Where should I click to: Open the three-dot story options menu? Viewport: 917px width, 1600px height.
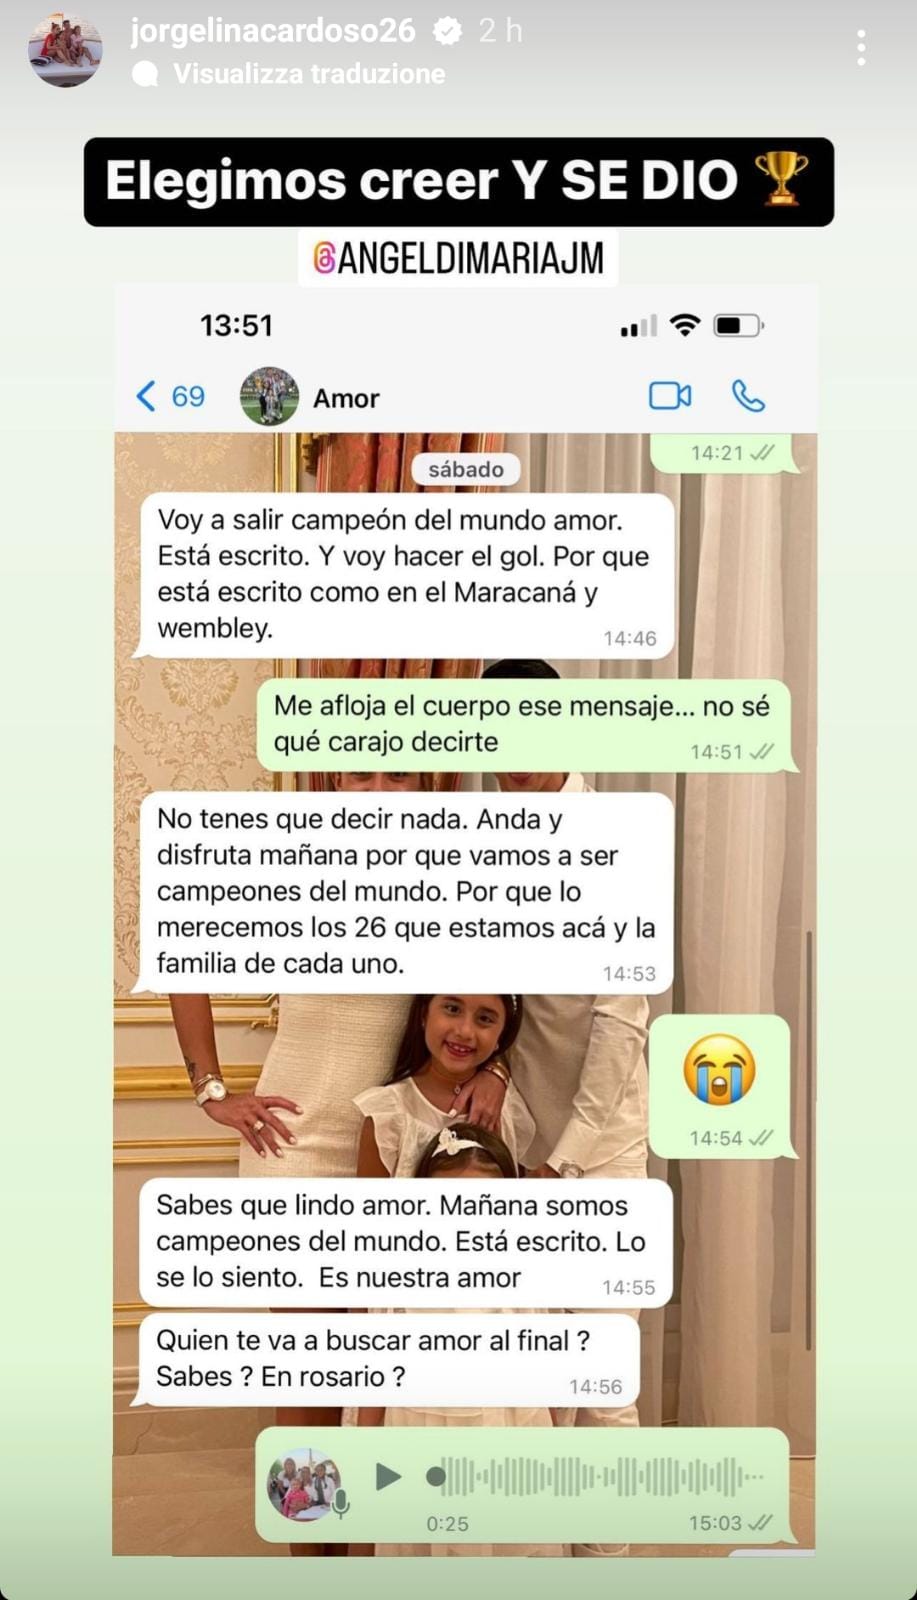click(x=861, y=48)
